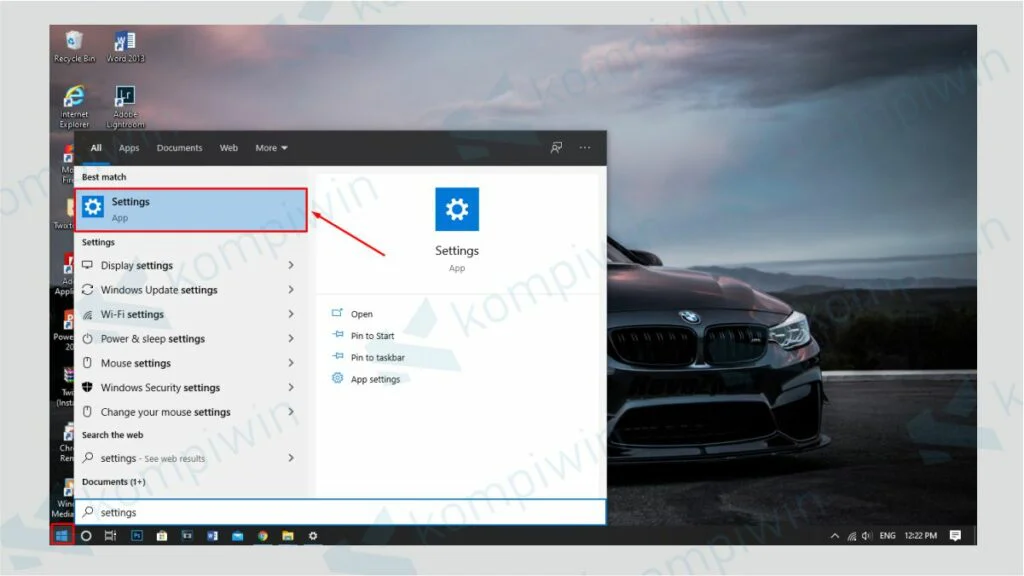The image size is (1024, 576).
Task: Switch to the Documents search tab
Action: 179,148
